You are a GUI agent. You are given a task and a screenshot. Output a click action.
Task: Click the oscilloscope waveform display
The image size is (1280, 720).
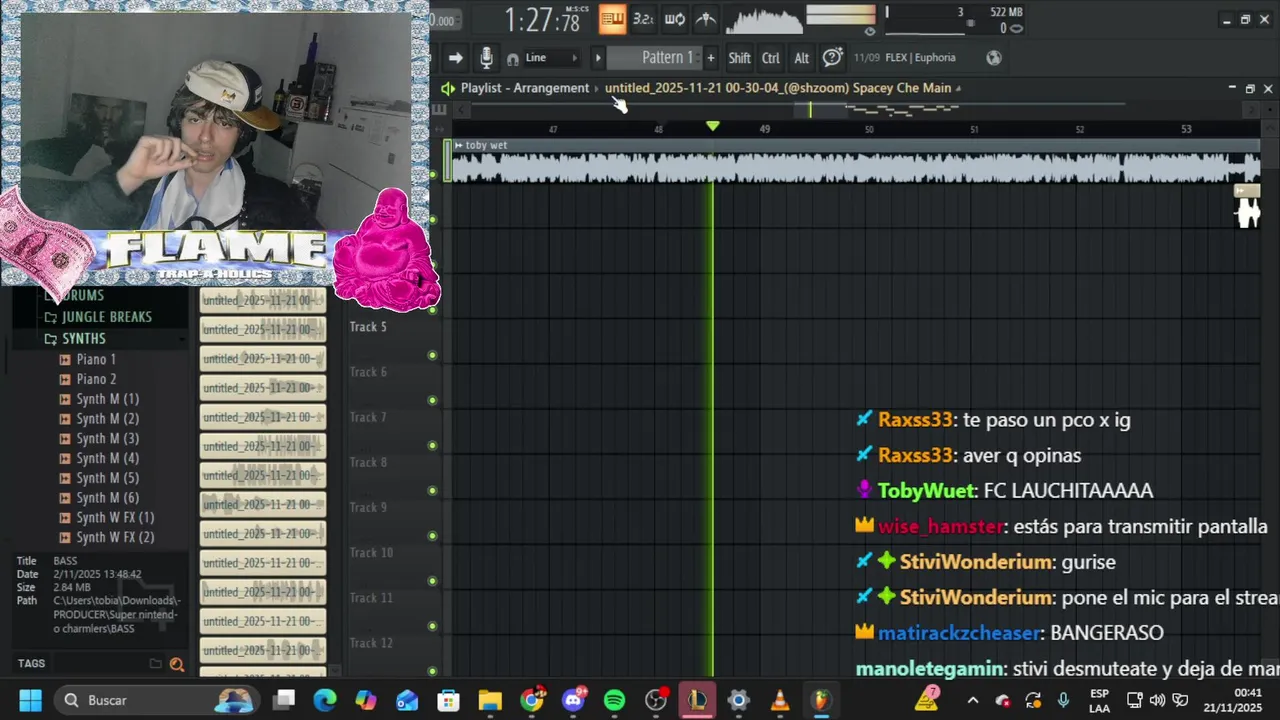pyautogui.click(x=763, y=20)
